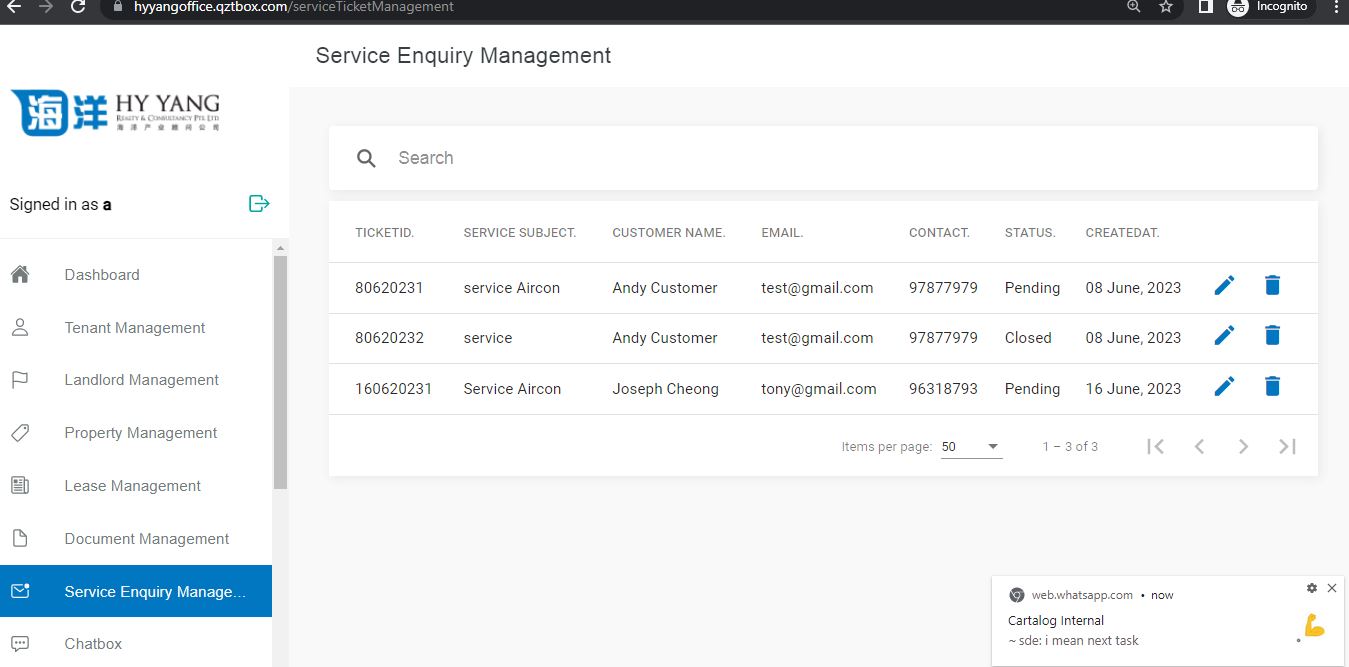1349x667 pixels.
Task: Click the next page arrow
Action: point(1243,446)
